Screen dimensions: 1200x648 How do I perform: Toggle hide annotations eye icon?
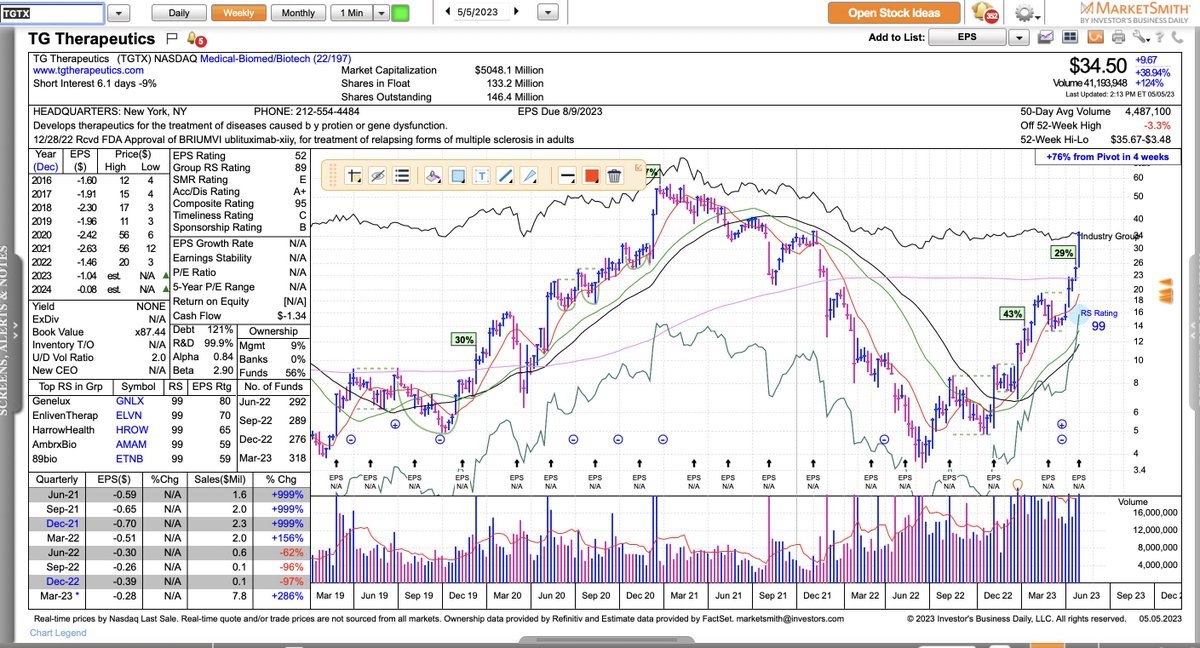tap(377, 176)
